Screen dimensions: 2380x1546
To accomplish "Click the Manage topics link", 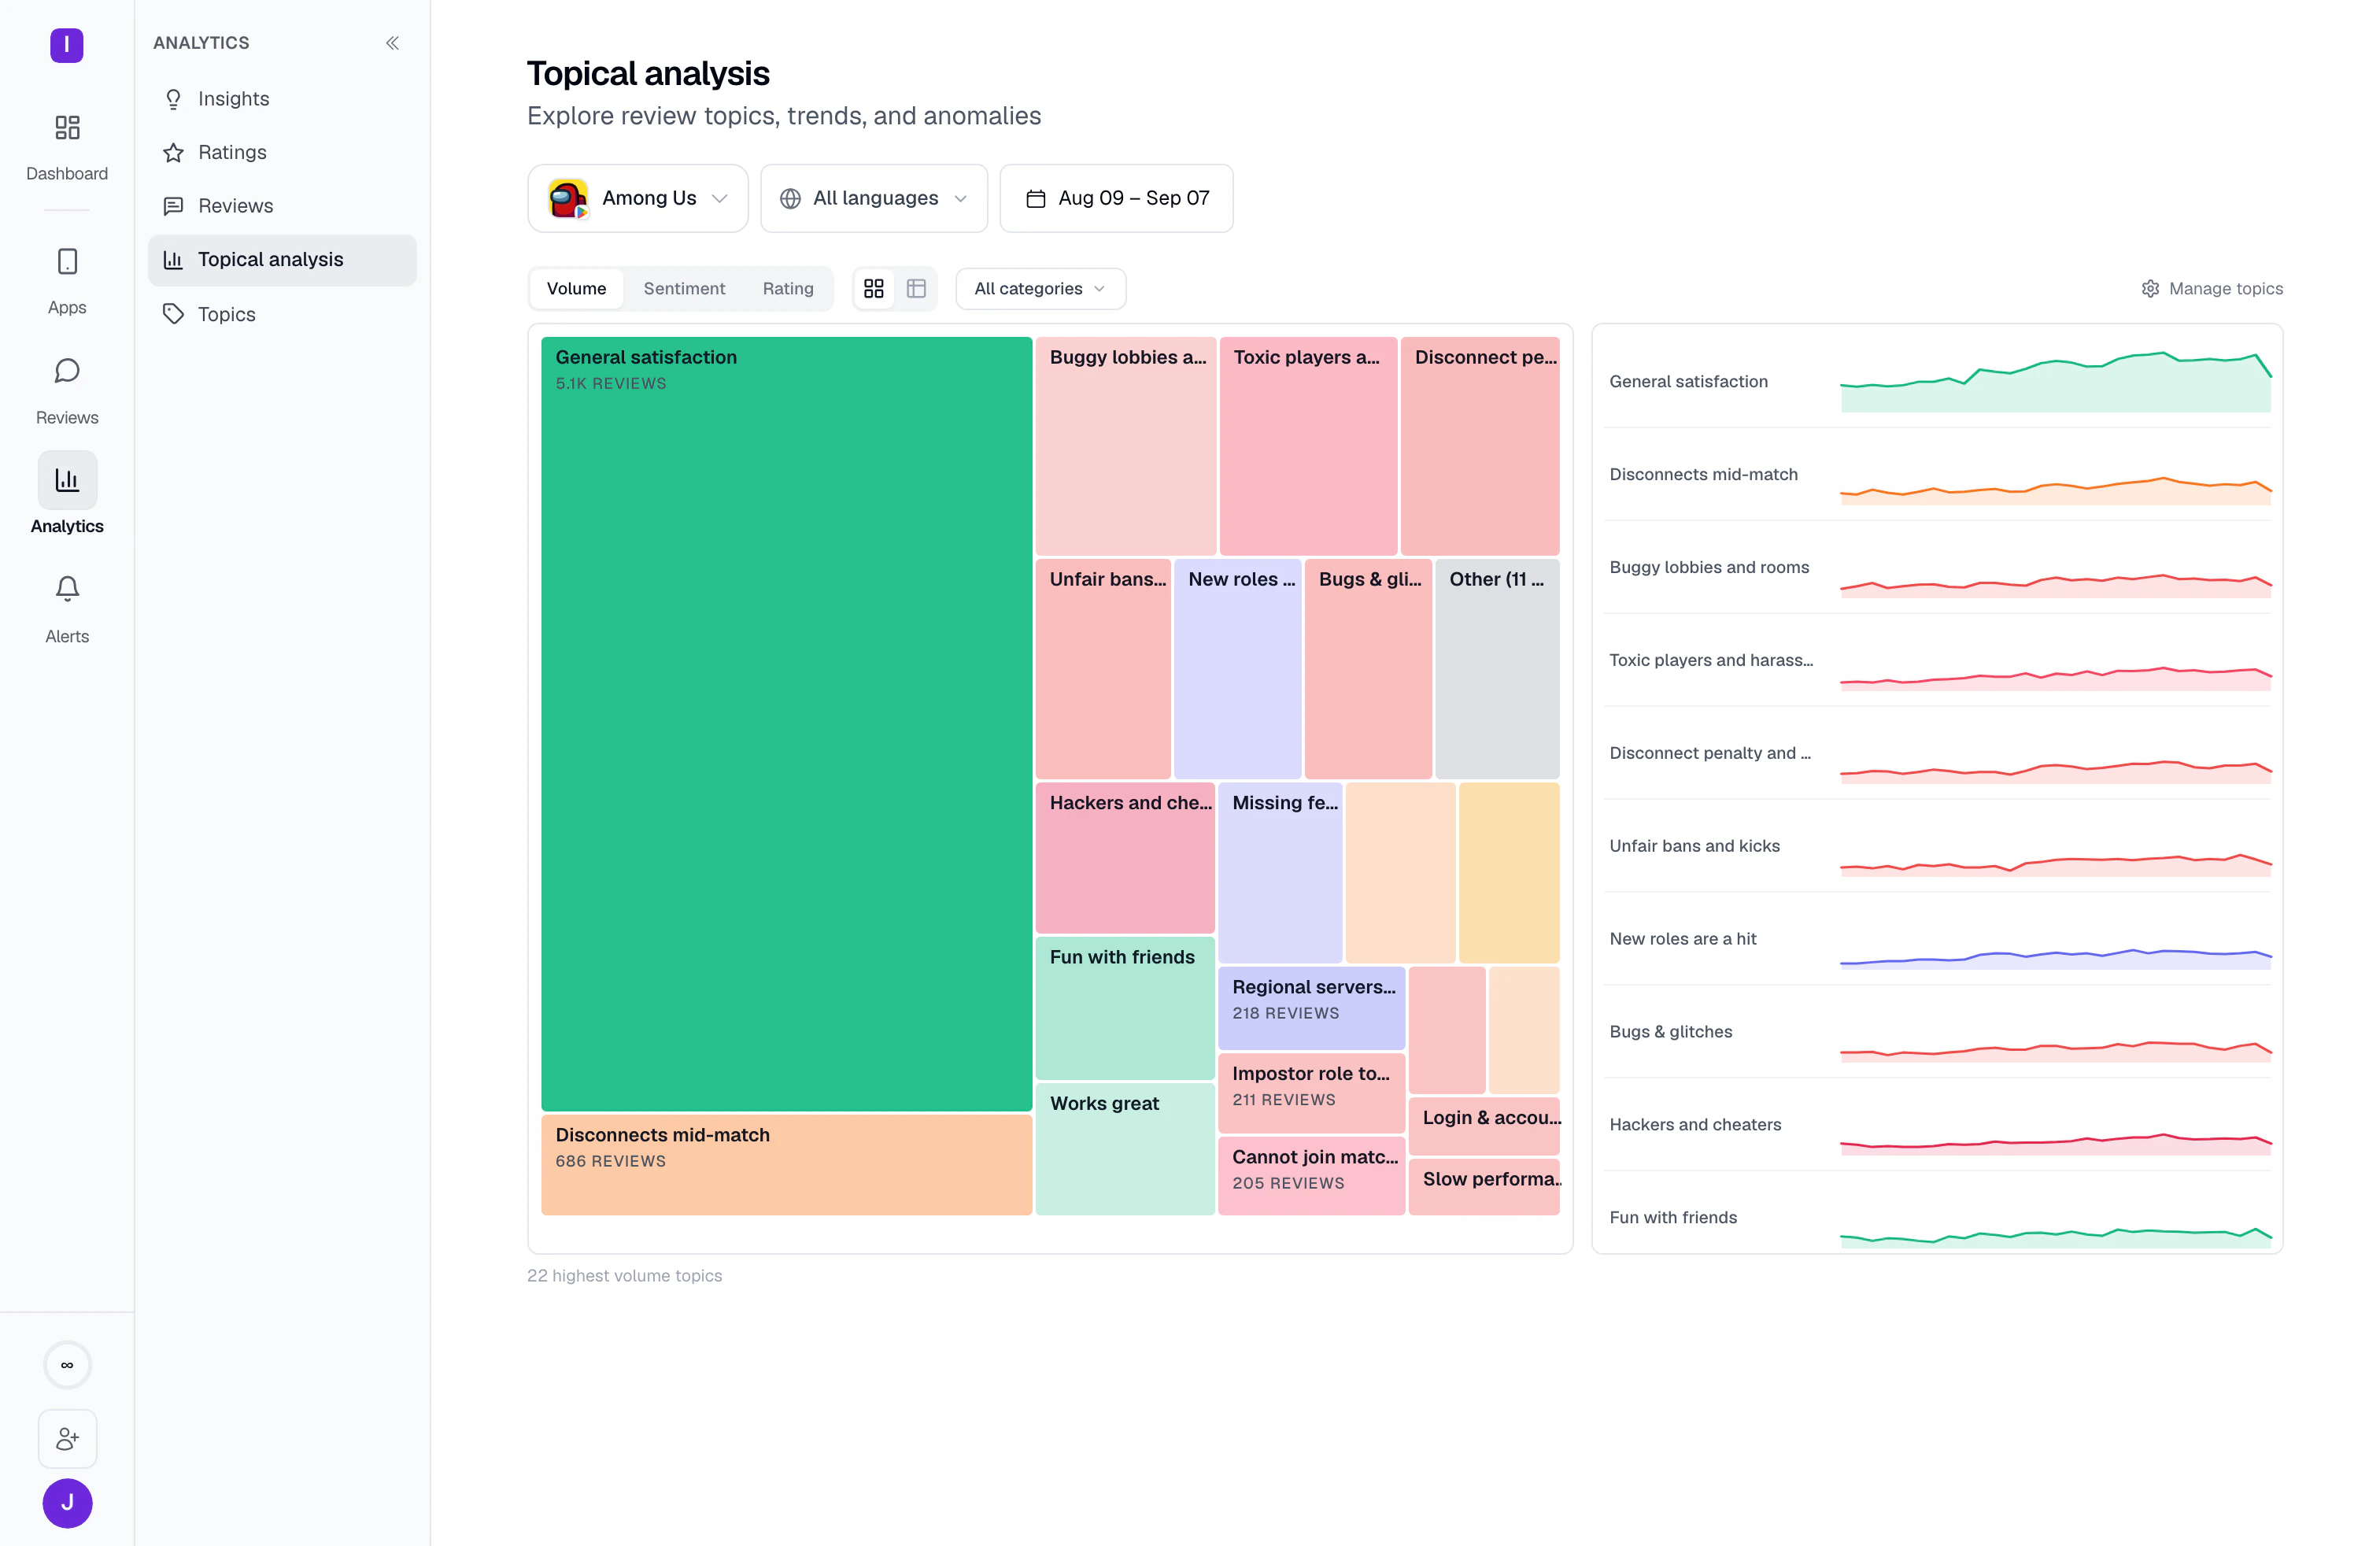I will pyautogui.click(x=2212, y=289).
